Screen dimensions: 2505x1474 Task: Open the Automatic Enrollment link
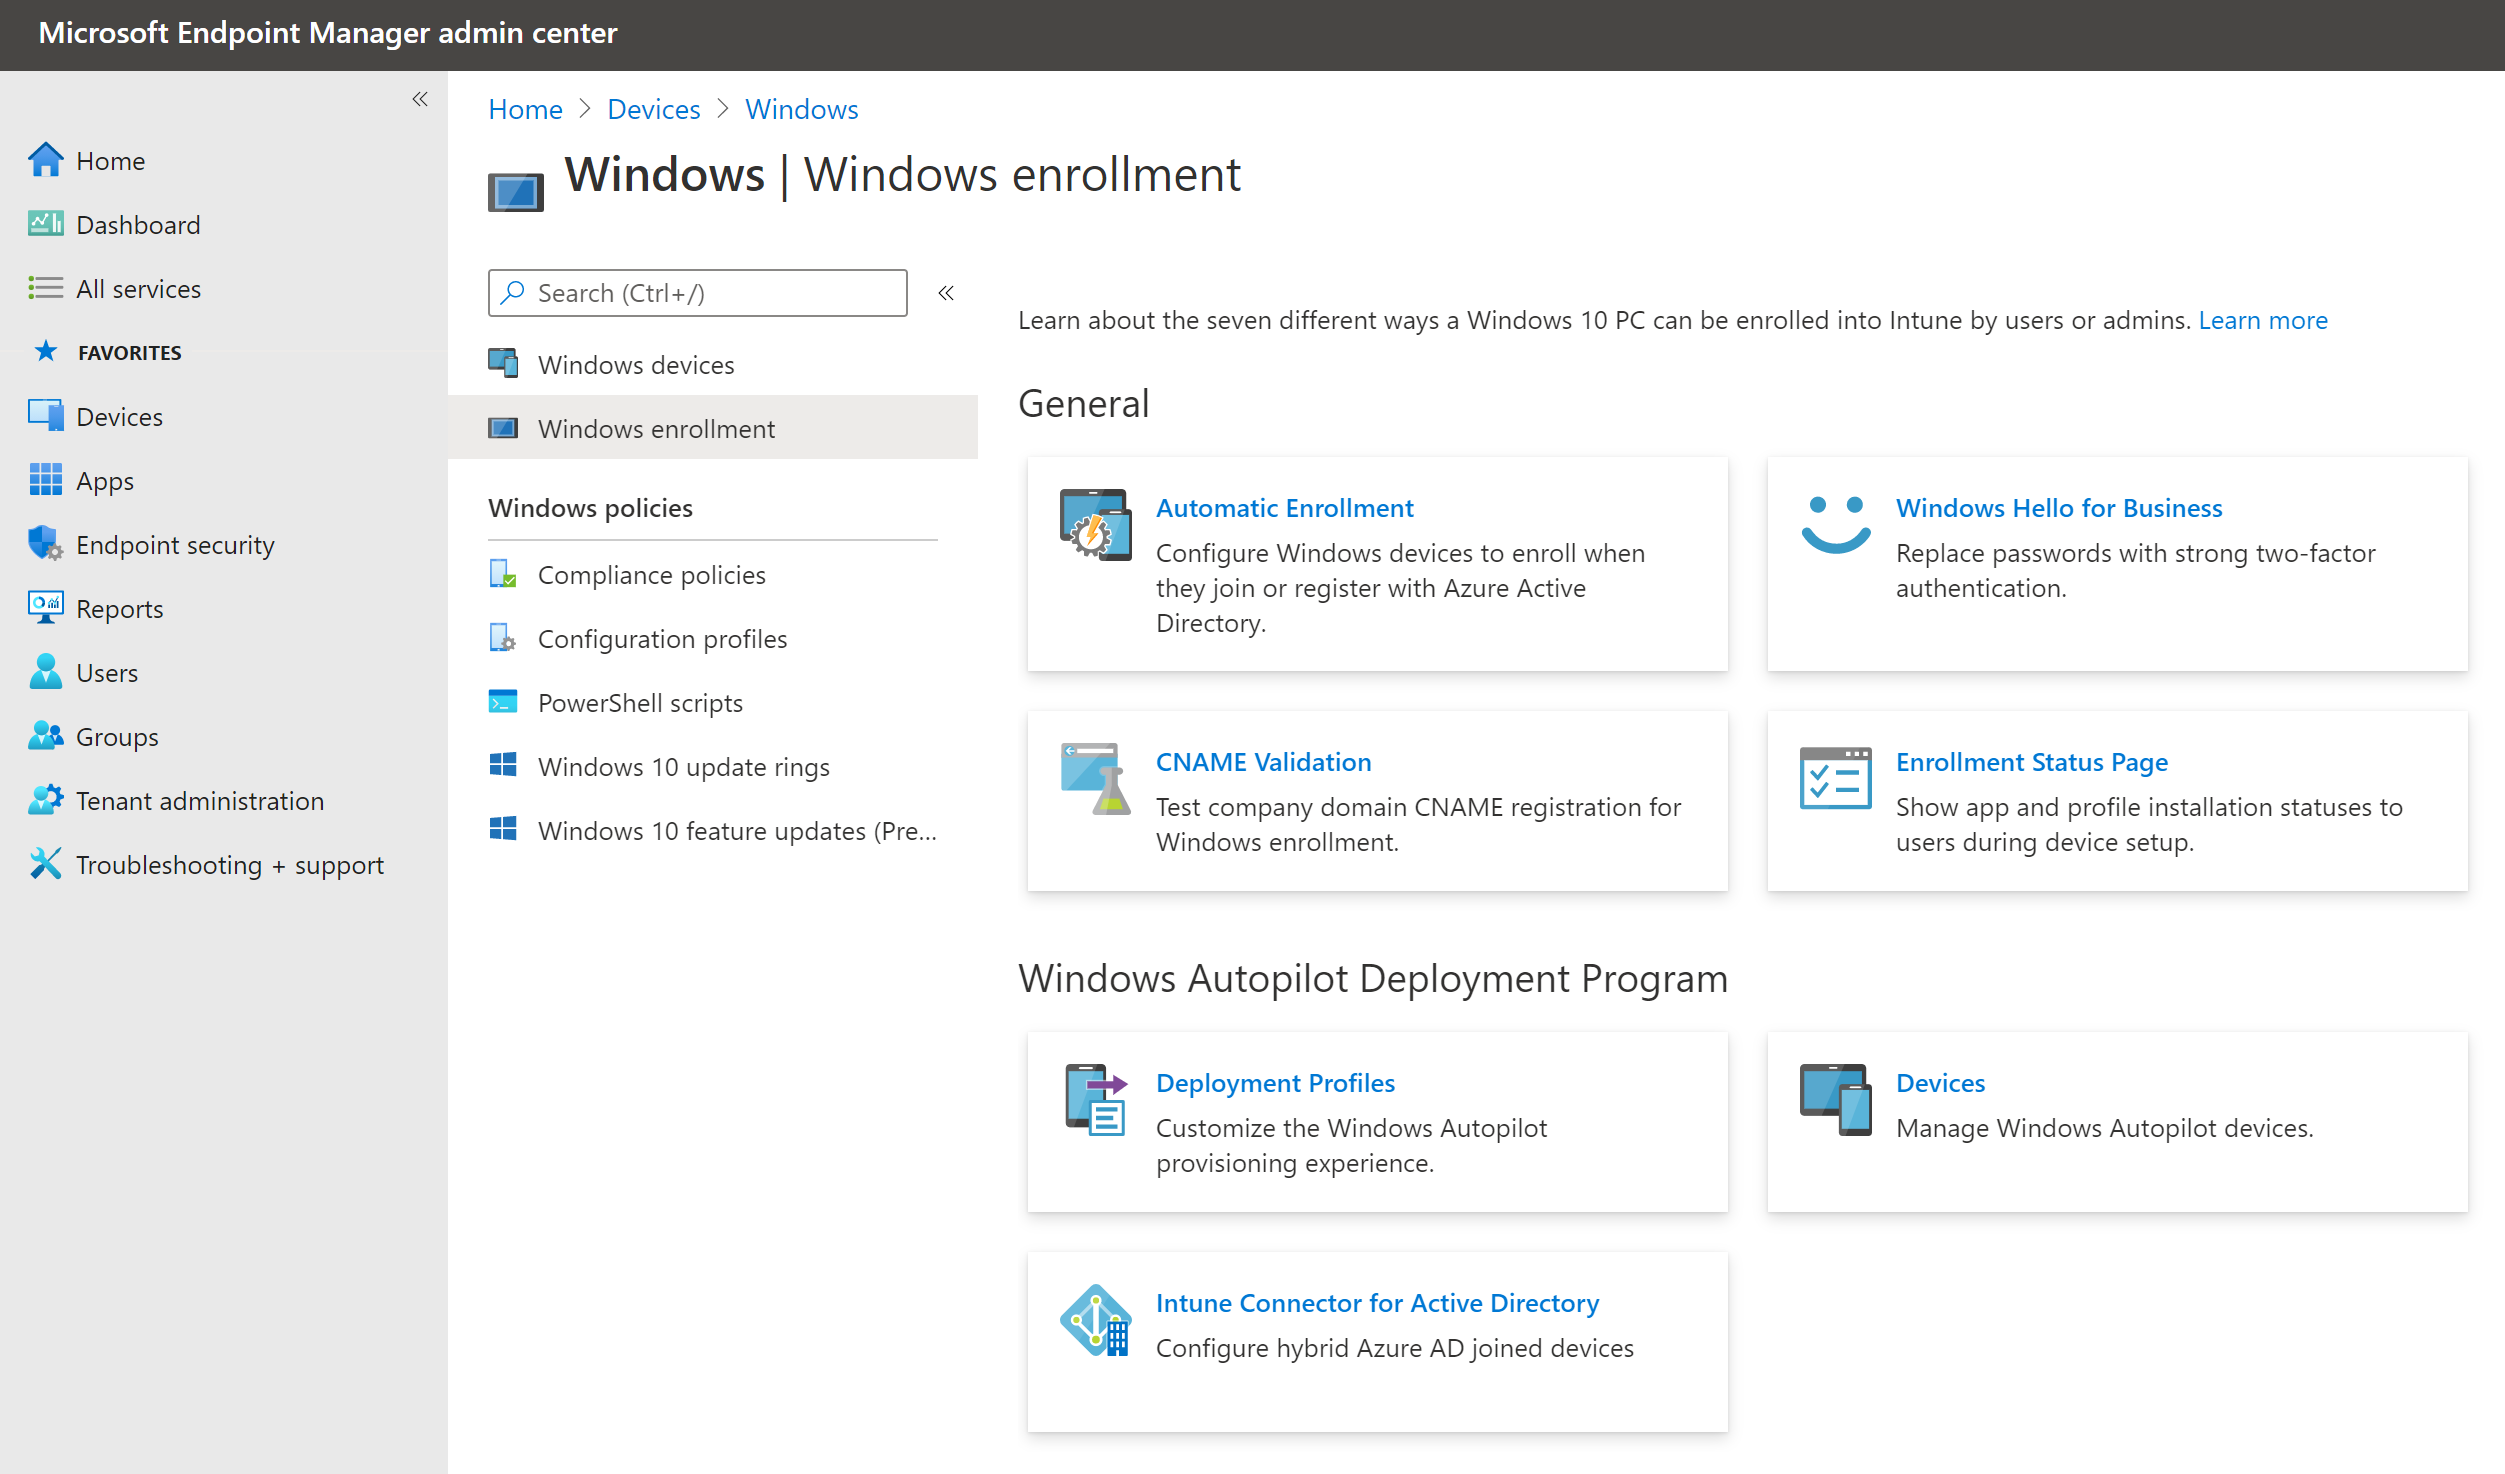pyautogui.click(x=1285, y=508)
